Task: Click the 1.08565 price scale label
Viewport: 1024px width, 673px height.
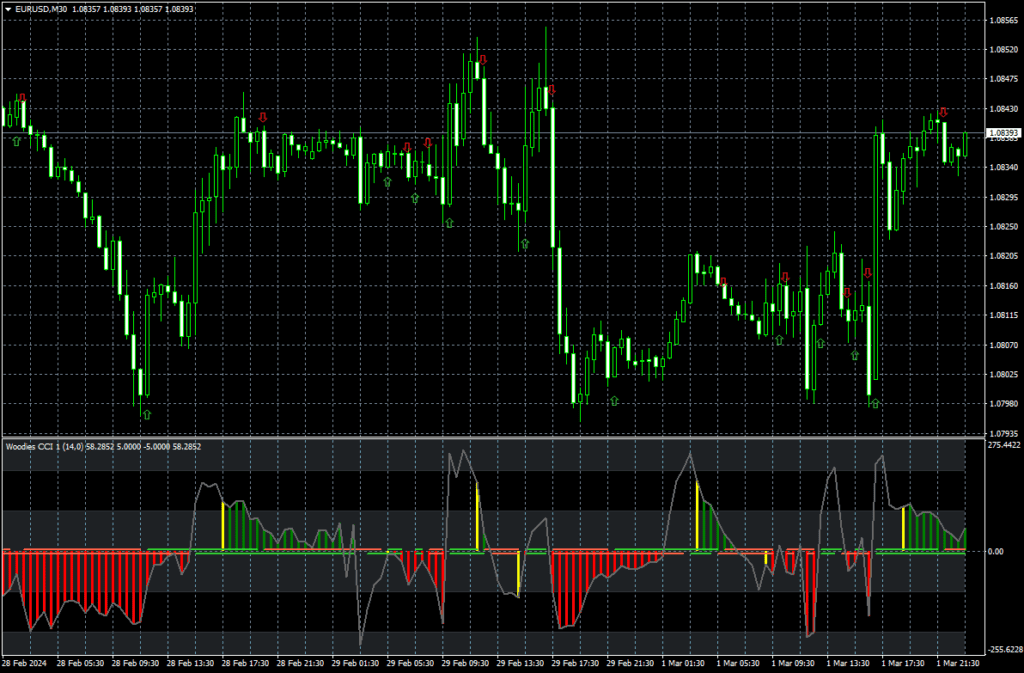Action: (x=1002, y=20)
